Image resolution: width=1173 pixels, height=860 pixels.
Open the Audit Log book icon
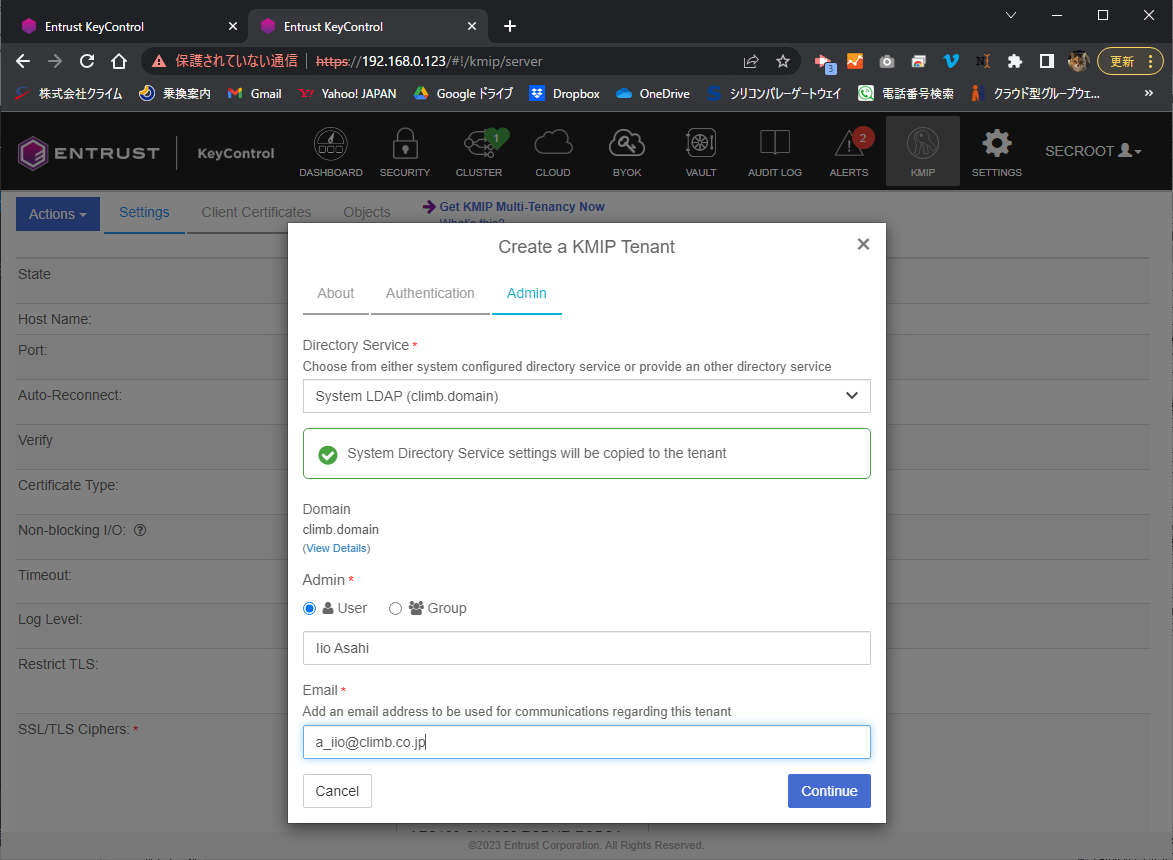pos(775,144)
